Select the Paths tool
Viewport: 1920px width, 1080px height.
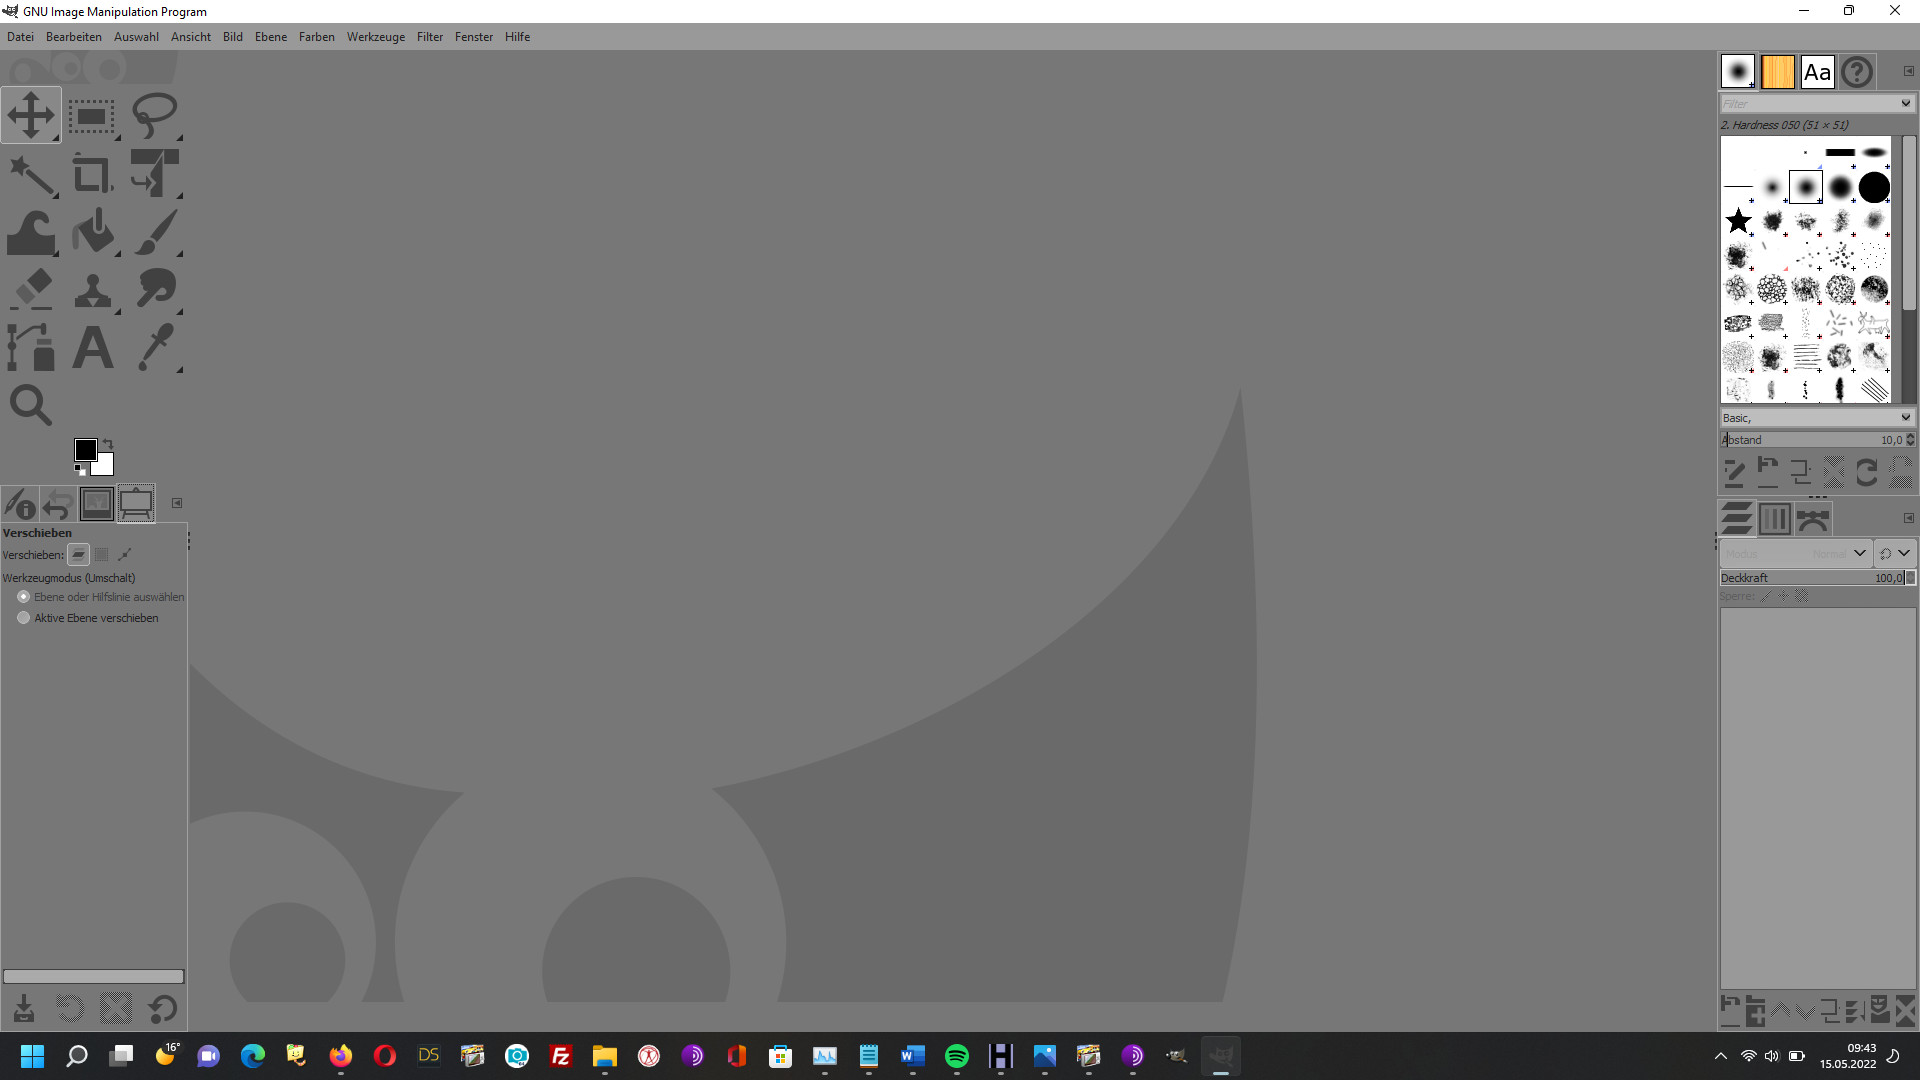(30, 348)
